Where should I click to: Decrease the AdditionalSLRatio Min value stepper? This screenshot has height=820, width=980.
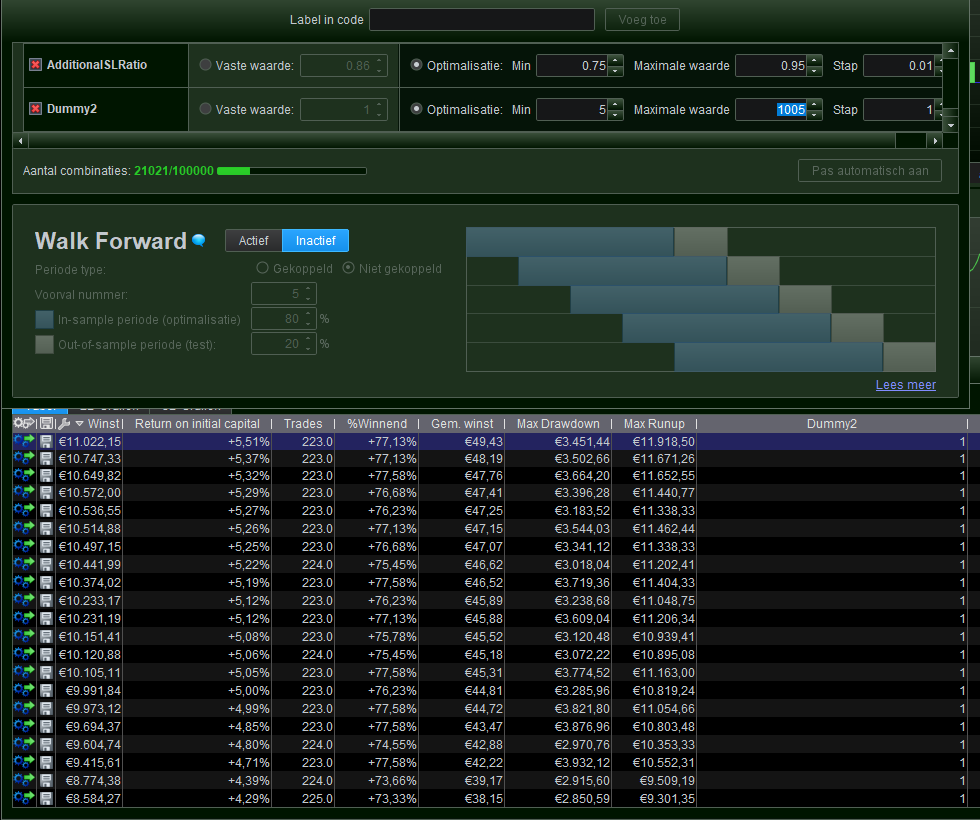coord(615,70)
